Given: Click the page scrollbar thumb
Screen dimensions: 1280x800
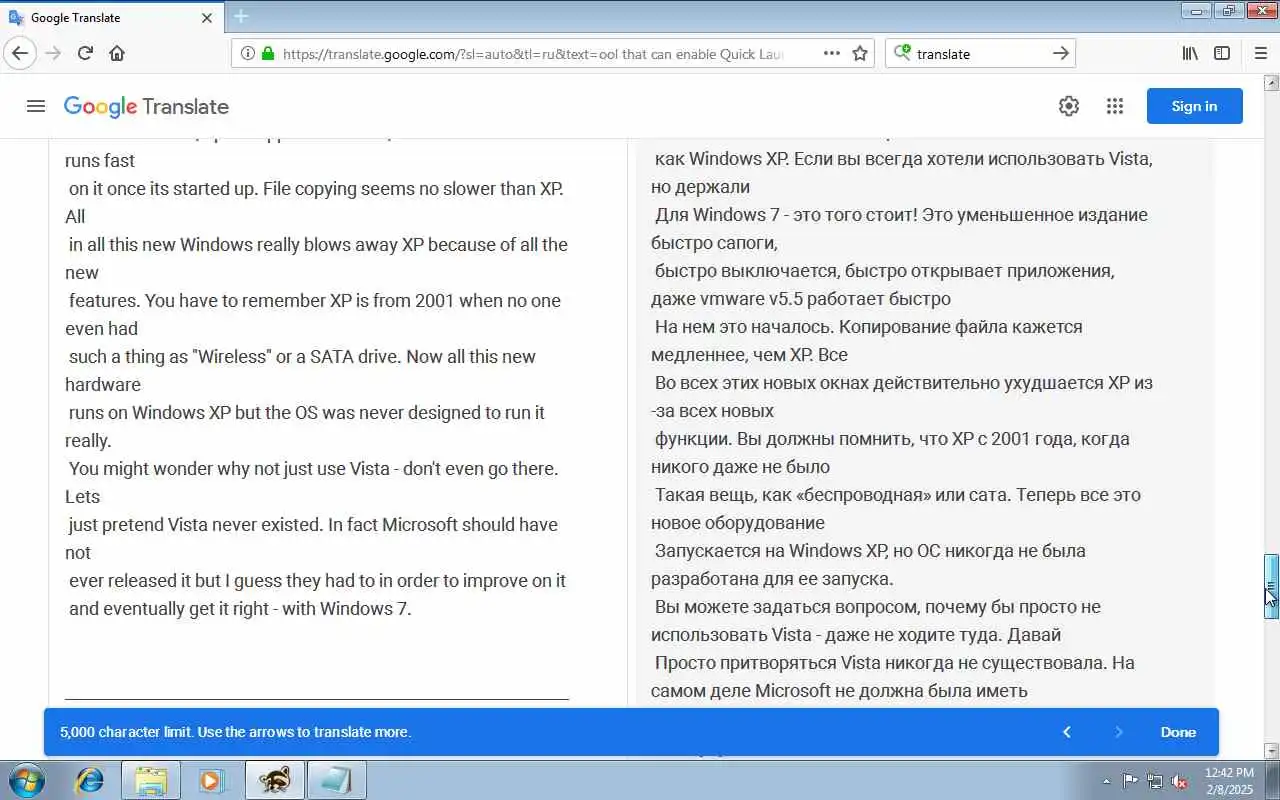Looking at the screenshot, I should tap(1271, 586).
